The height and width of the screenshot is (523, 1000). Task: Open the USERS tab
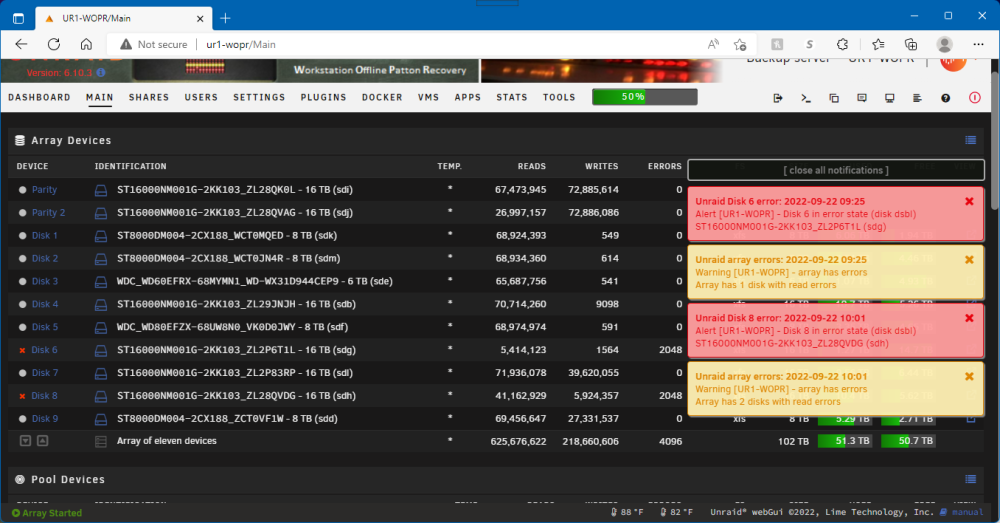point(201,98)
